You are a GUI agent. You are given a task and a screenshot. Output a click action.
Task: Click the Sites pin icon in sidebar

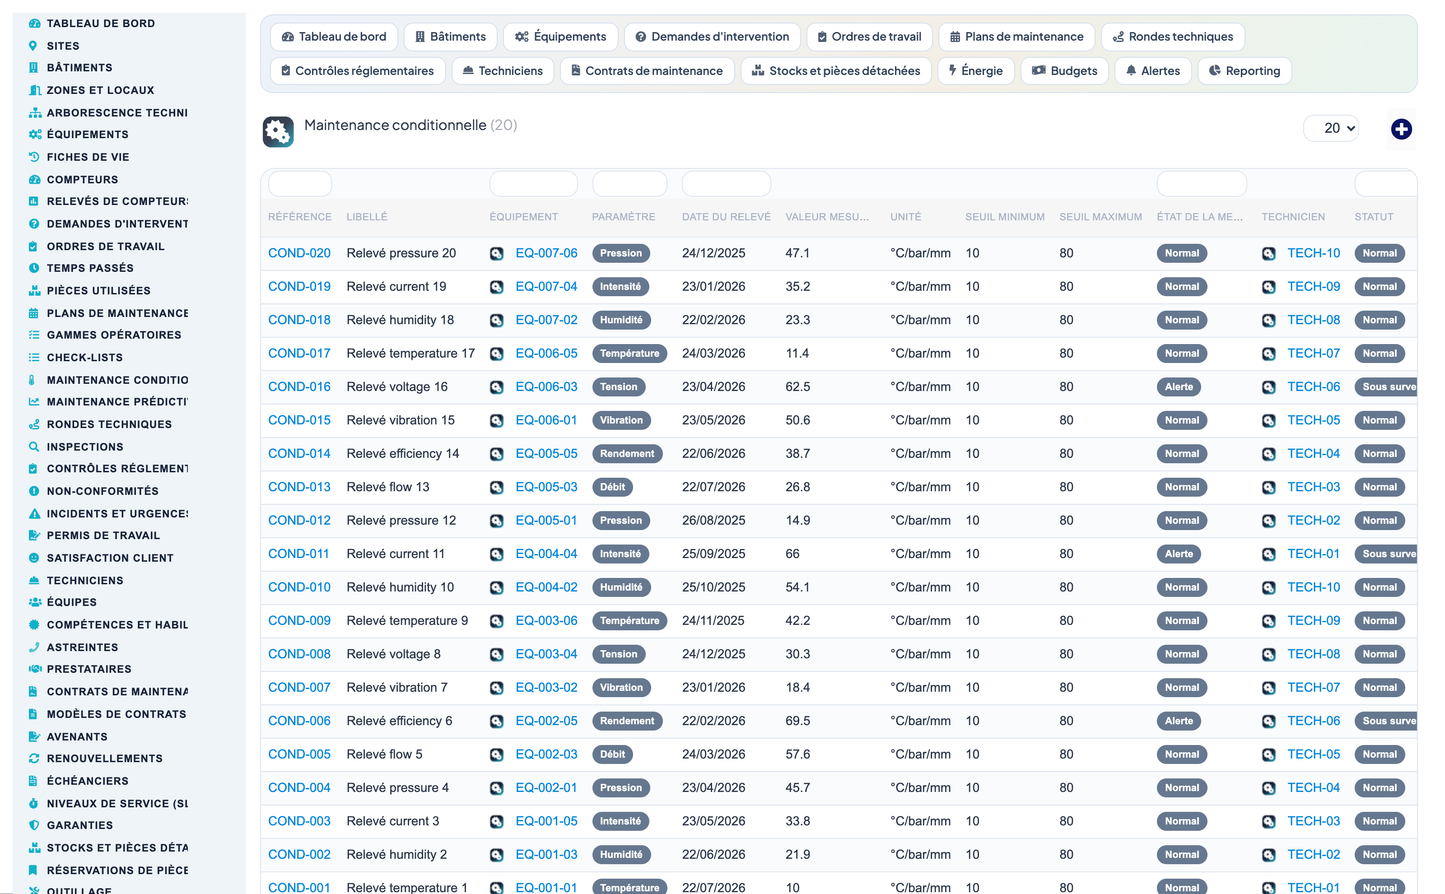point(34,46)
